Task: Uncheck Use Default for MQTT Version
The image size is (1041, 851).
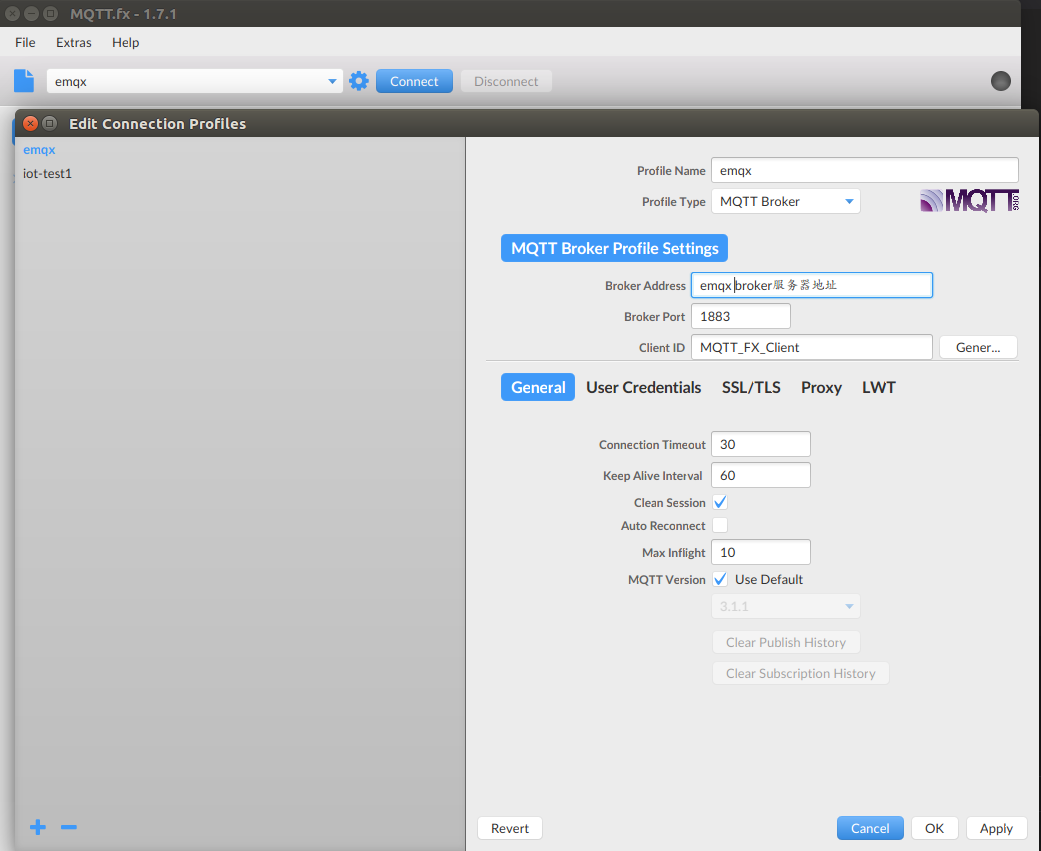Action: [x=719, y=579]
